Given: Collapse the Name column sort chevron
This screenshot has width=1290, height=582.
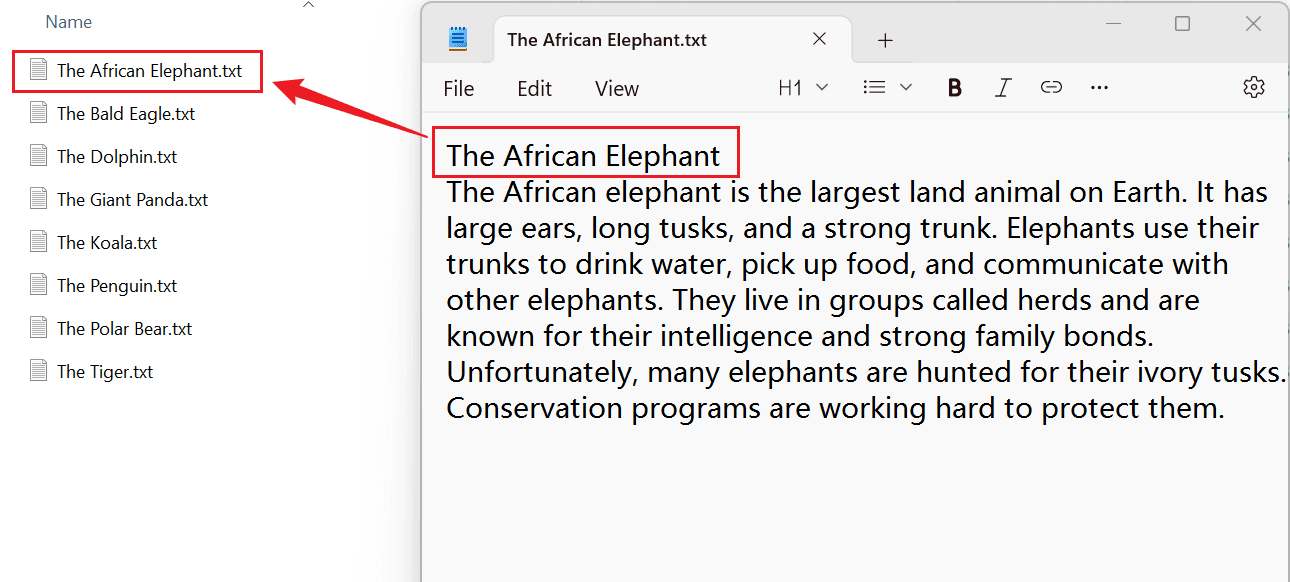Looking at the screenshot, I should click(308, 5).
